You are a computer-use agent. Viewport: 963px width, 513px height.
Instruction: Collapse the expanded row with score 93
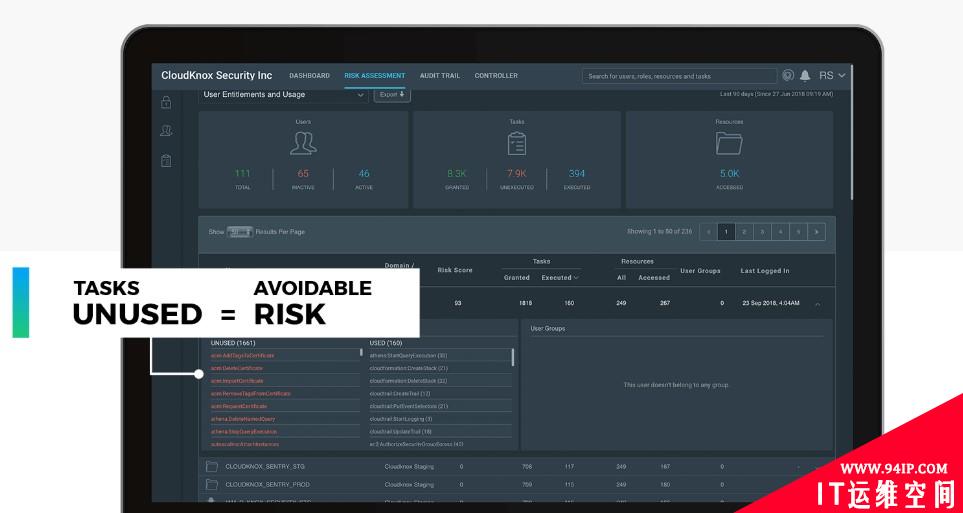tap(817, 303)
